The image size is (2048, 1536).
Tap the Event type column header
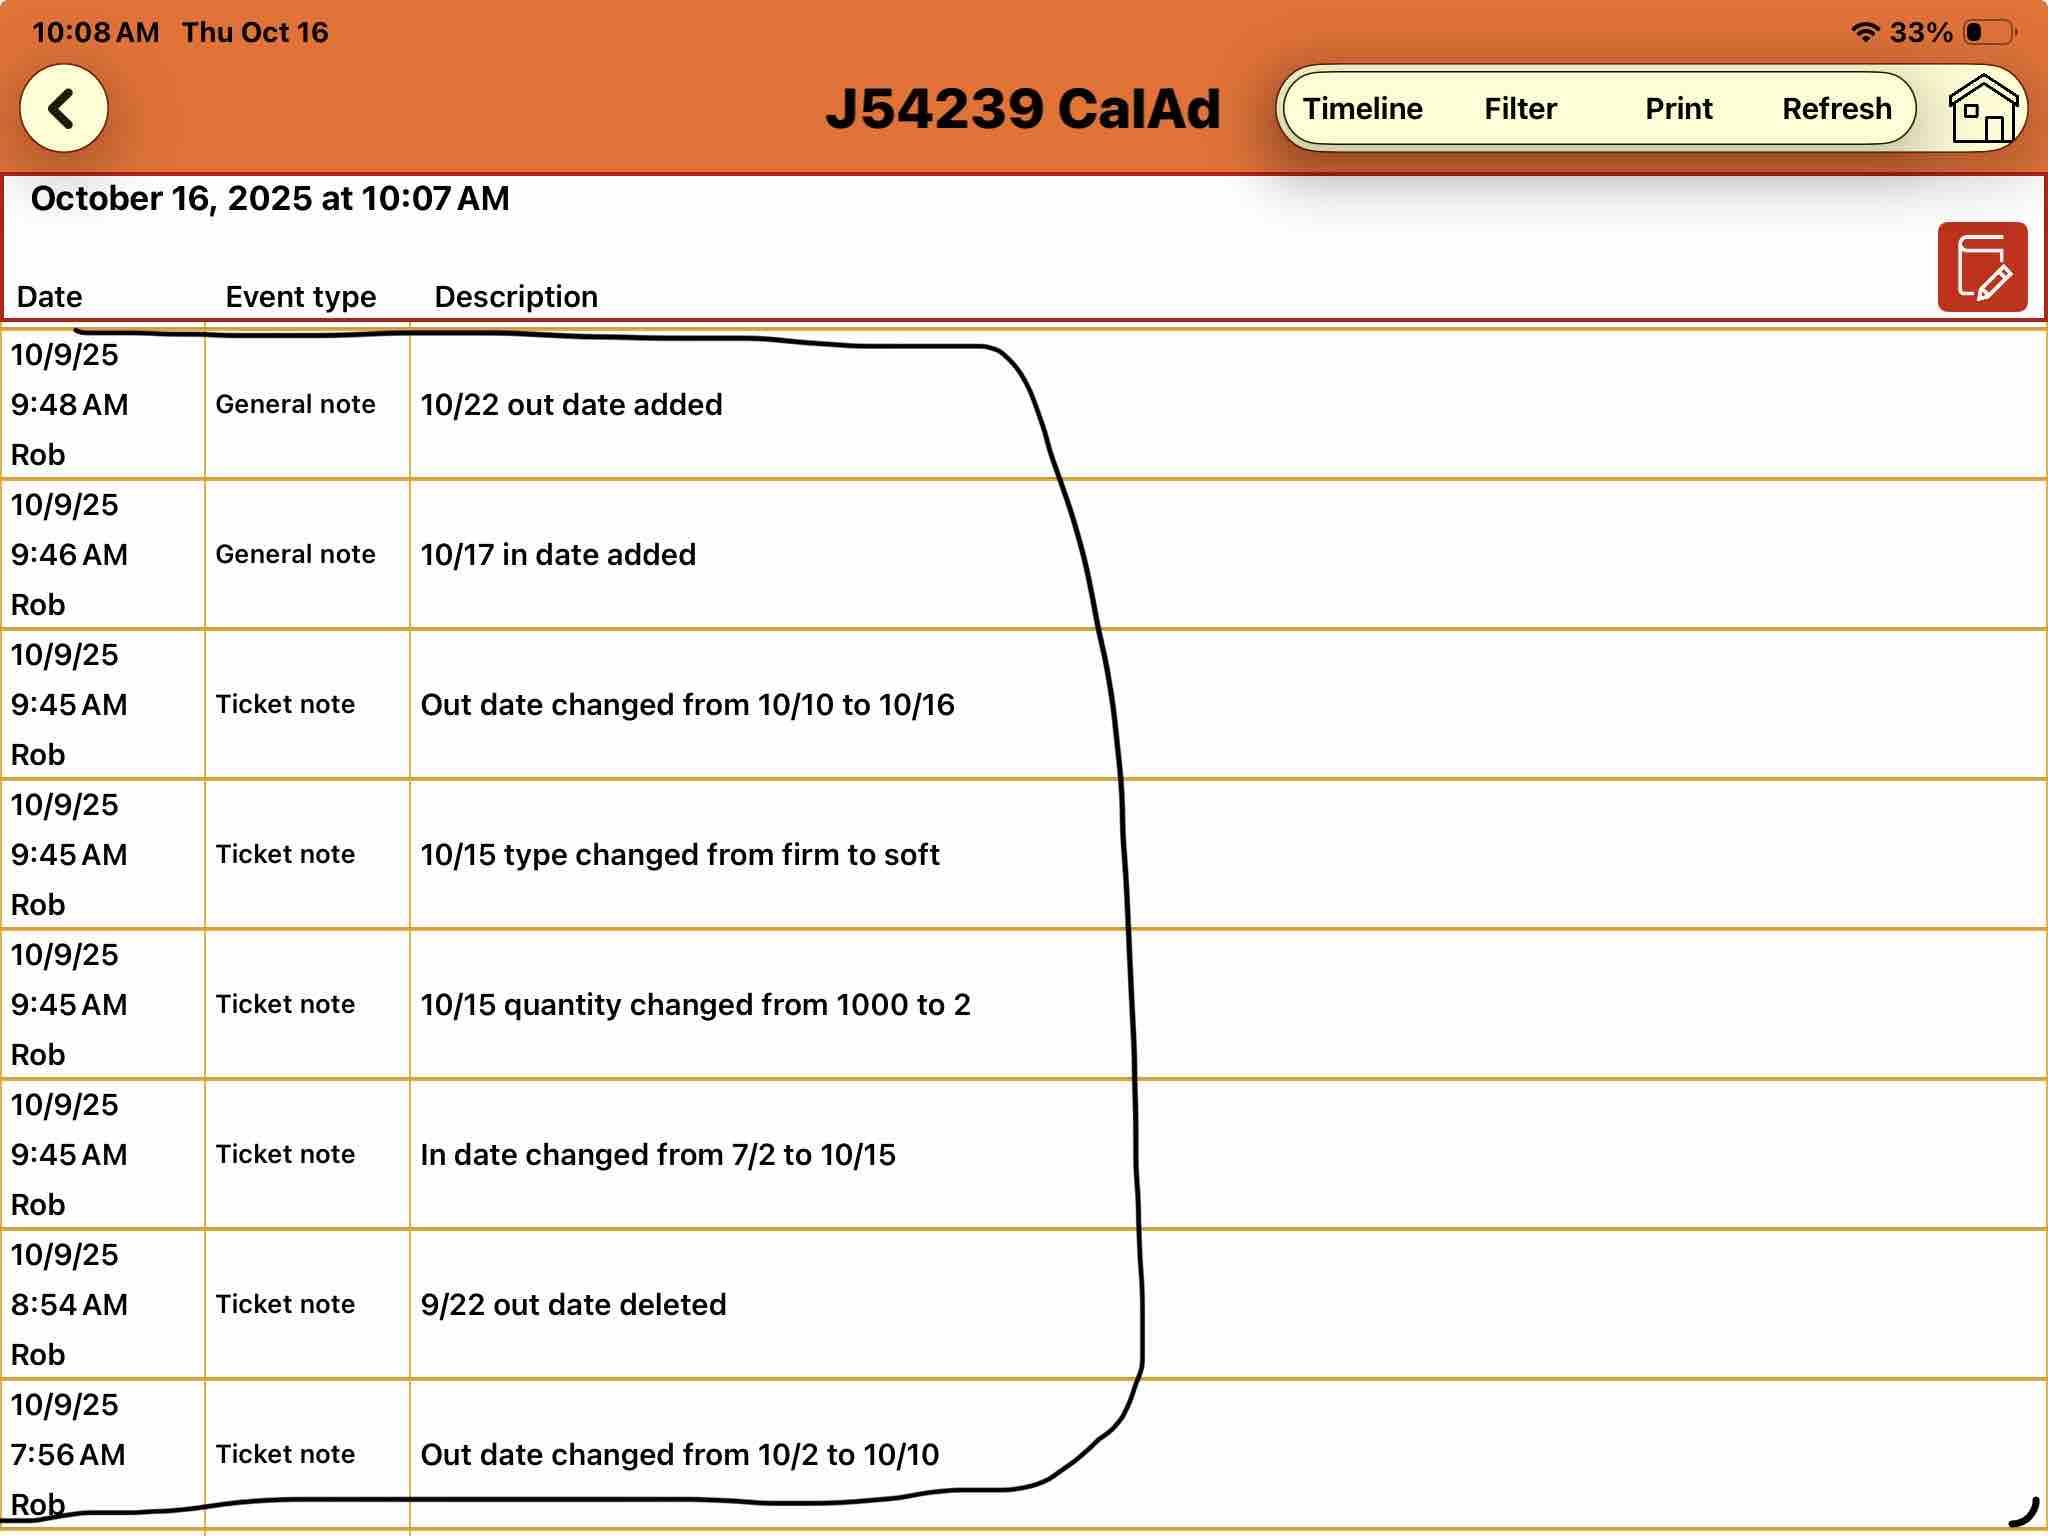coord(300,297)
